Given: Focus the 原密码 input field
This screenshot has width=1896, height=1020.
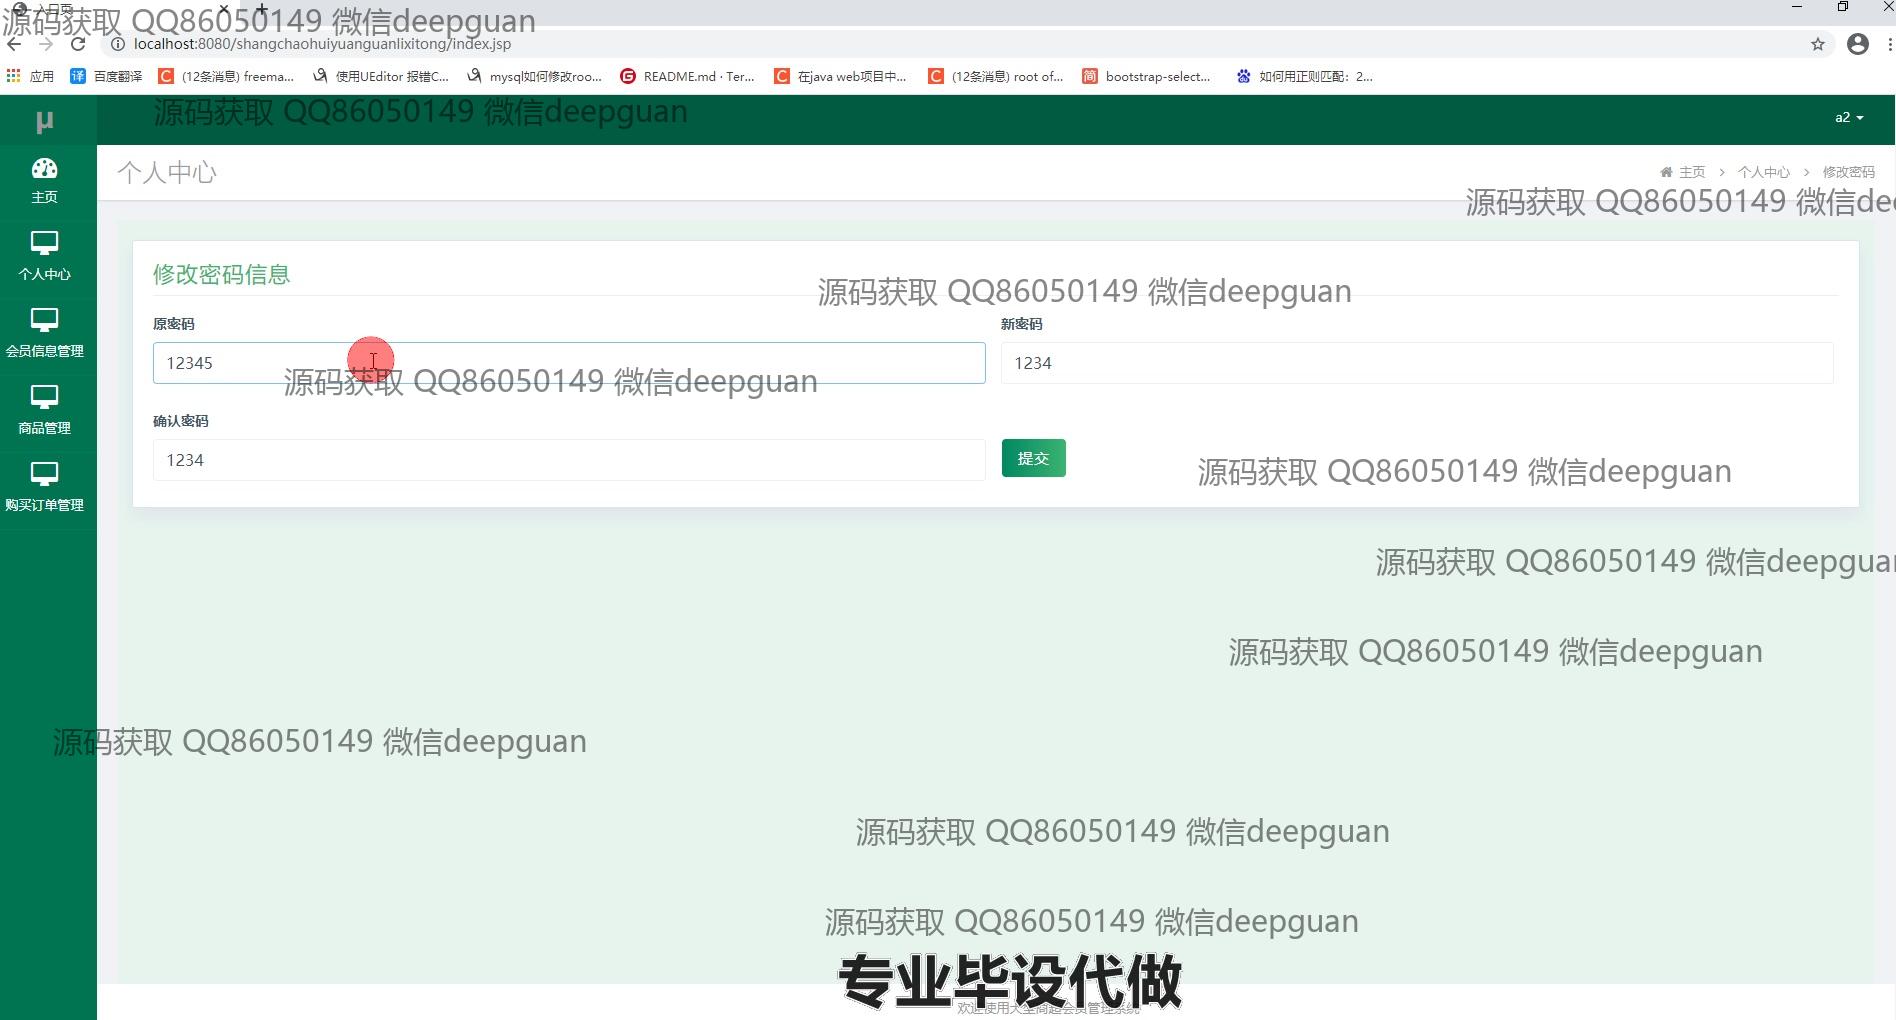Looking at the screenshot, I should pyautogui.click(x=568, y=363).
